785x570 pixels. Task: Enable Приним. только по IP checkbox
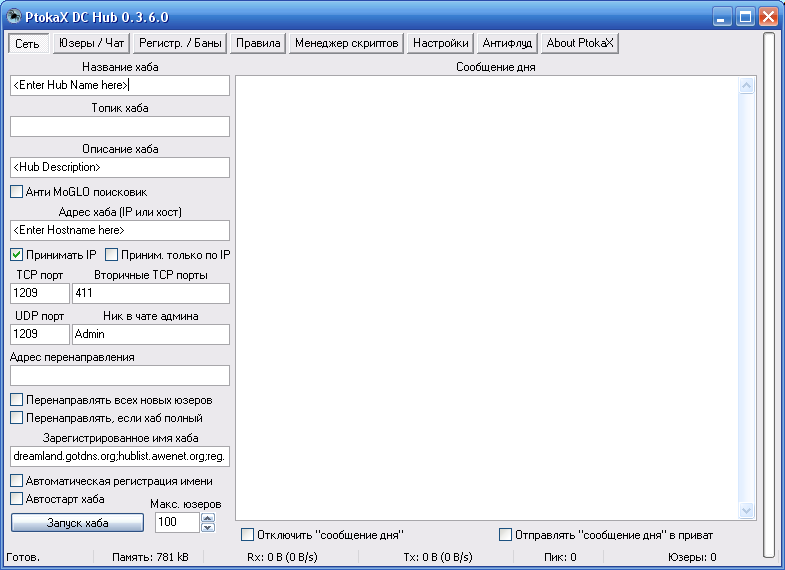click(111, 255)
